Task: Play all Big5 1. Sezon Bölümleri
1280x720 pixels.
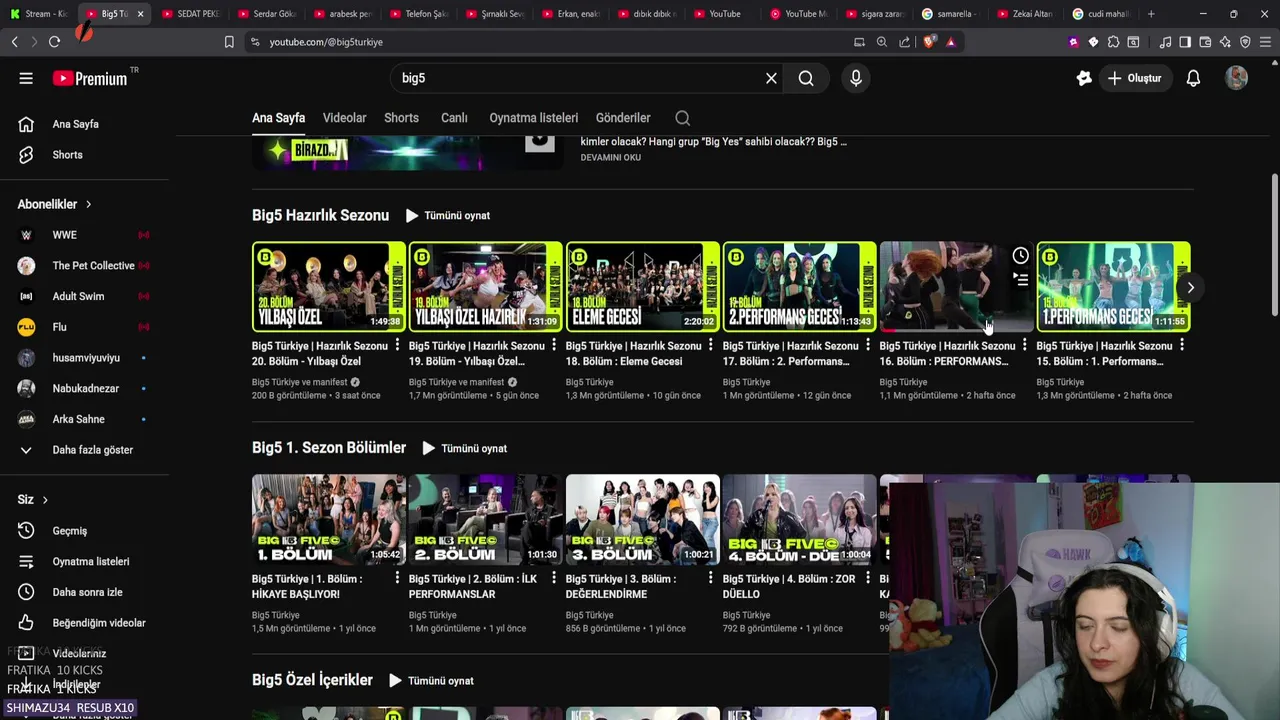Action: 464,448
